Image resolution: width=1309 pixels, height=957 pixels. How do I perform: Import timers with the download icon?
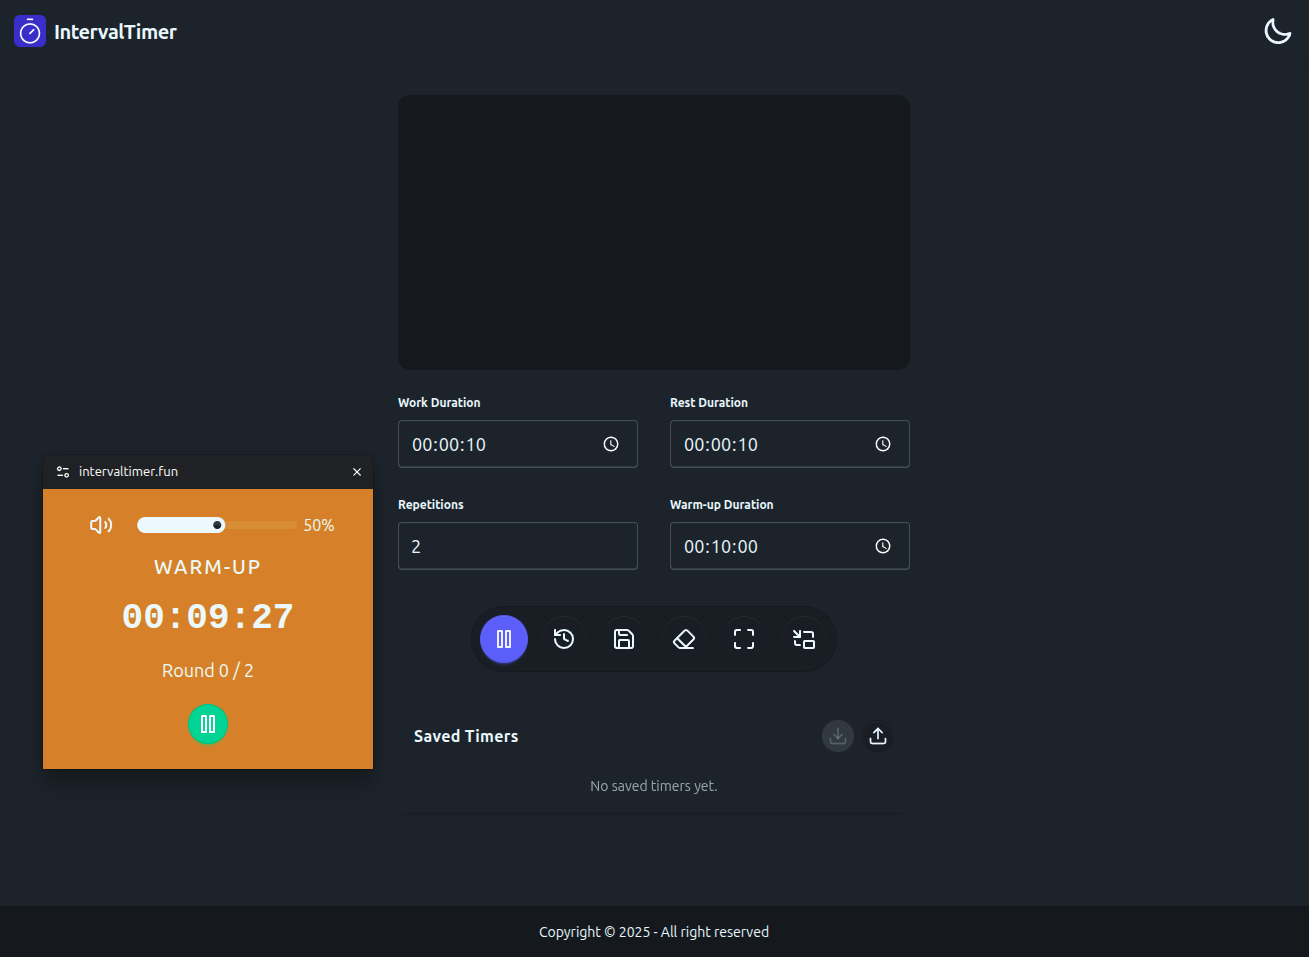pos(837,735)
